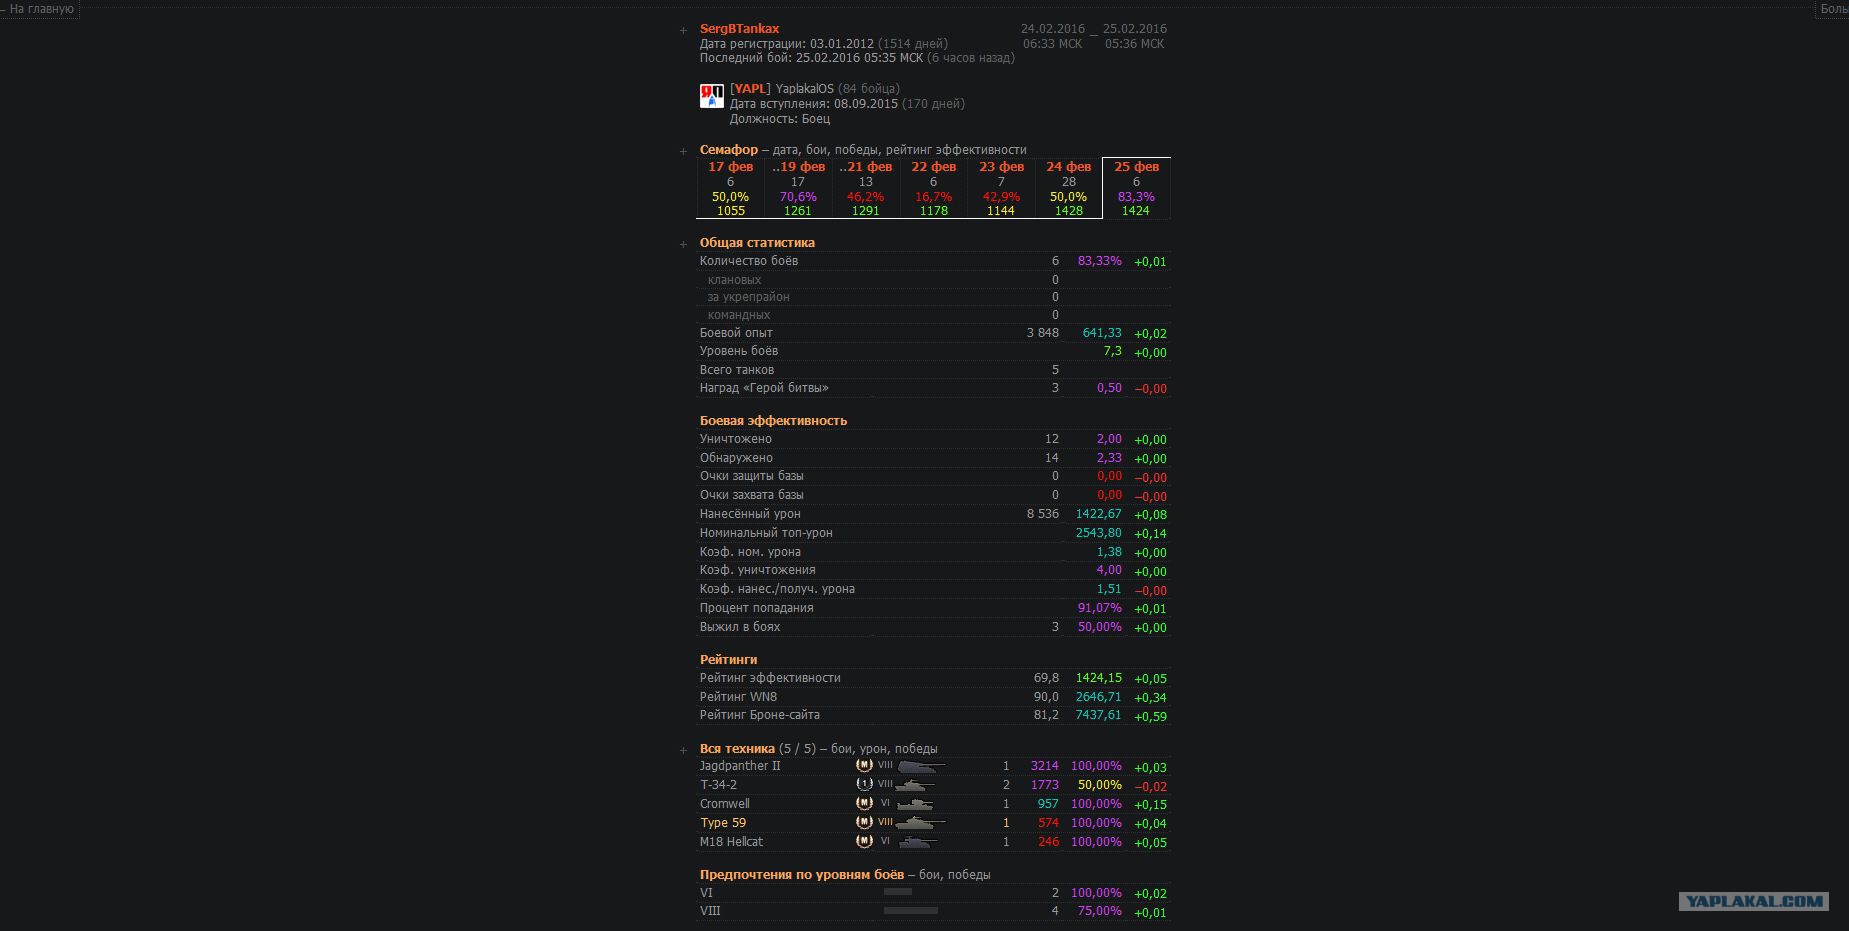Click the Type 59 mastery badge icon
This screenshot has height=931, width=1849.
[x=865, y=822]
